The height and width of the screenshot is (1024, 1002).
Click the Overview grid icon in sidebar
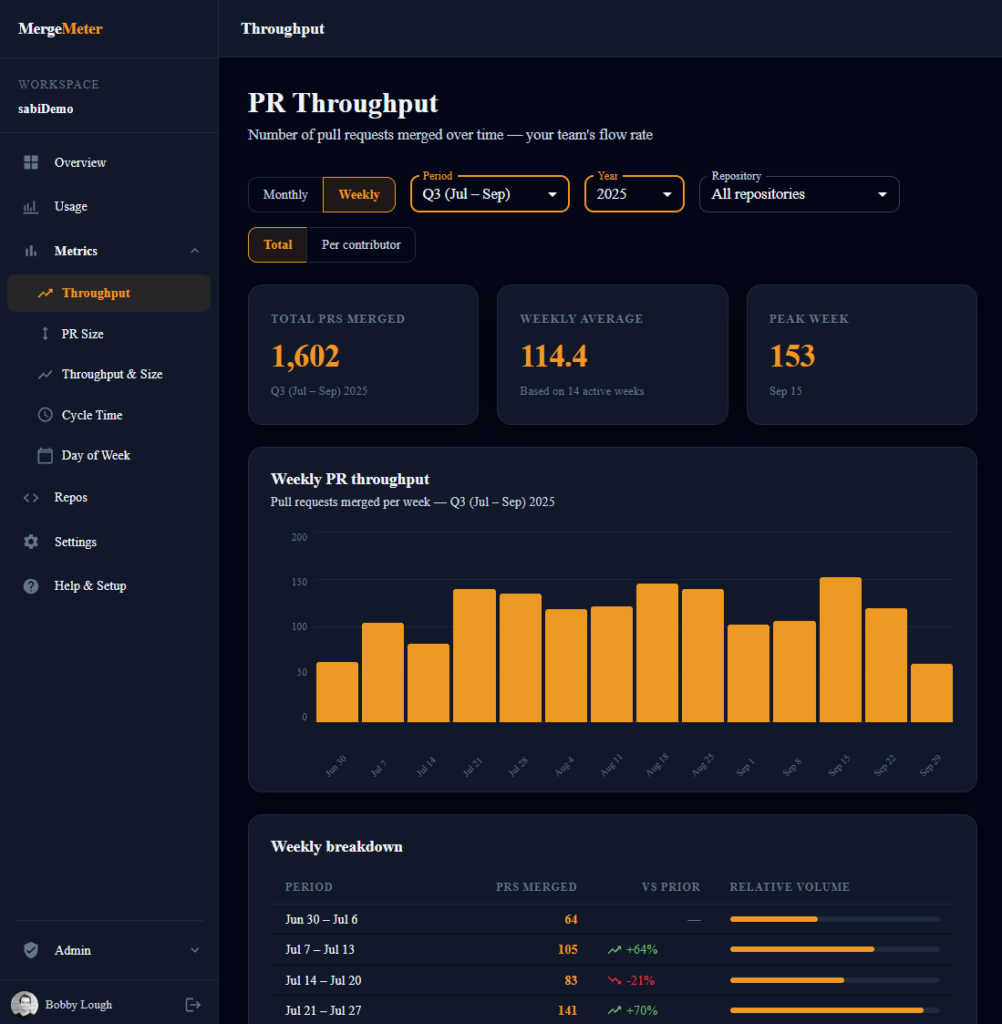pyautogui.click(x=31, y=162)
